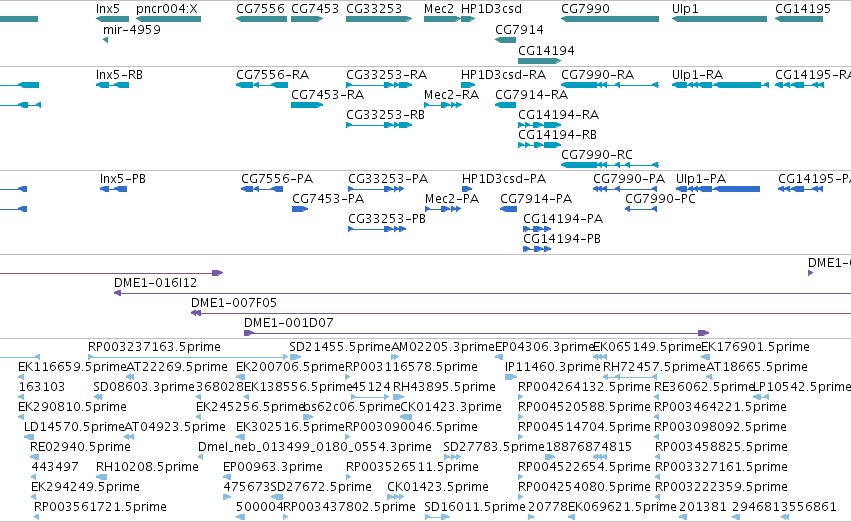
Task: Open the CG33253-PB protein label
Action: pyautogui.click(x=387, y=219)
